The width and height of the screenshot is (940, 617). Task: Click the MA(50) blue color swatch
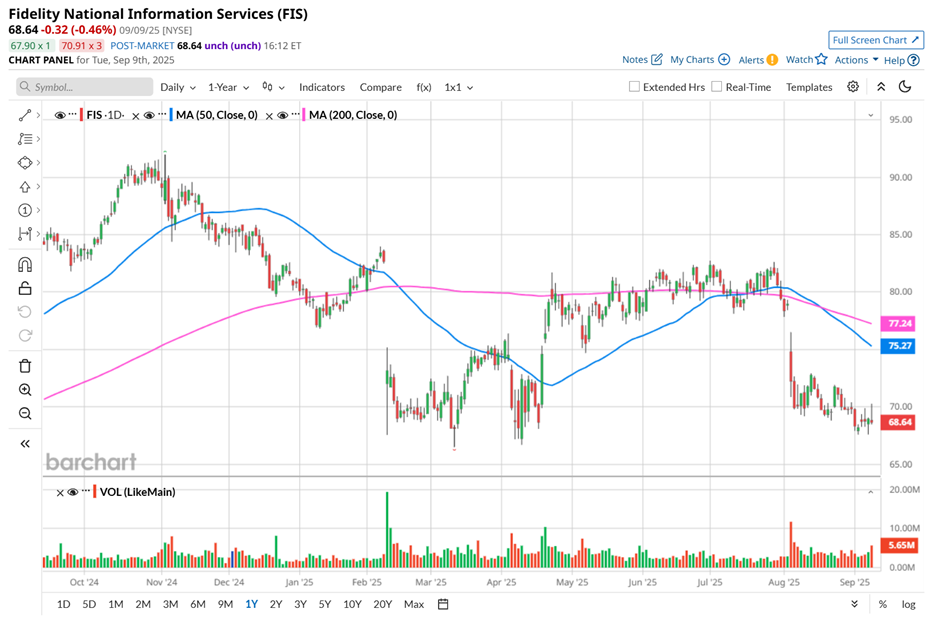coord(171,115)
